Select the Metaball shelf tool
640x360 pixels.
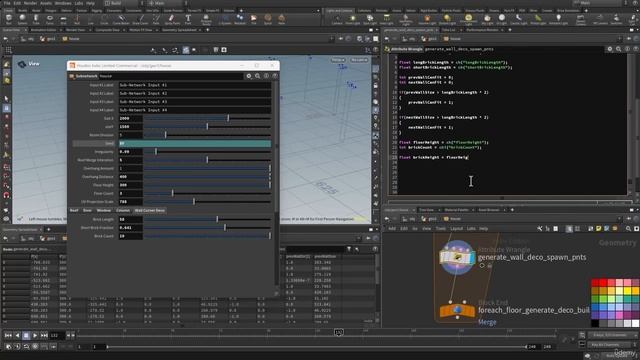240,19
